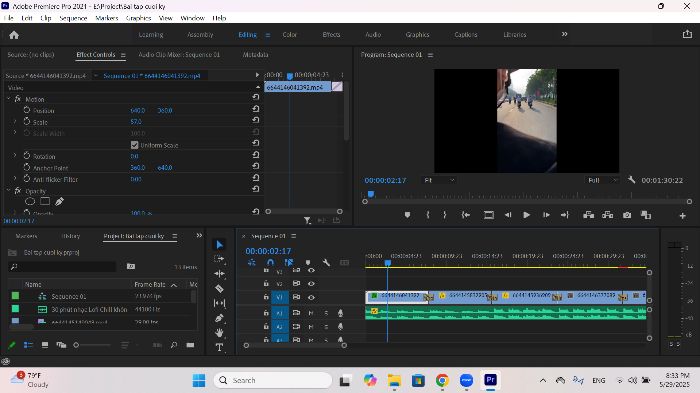The image size is (700, 393).
Task: Reset Position parameter
Action: tap(255, 109)
